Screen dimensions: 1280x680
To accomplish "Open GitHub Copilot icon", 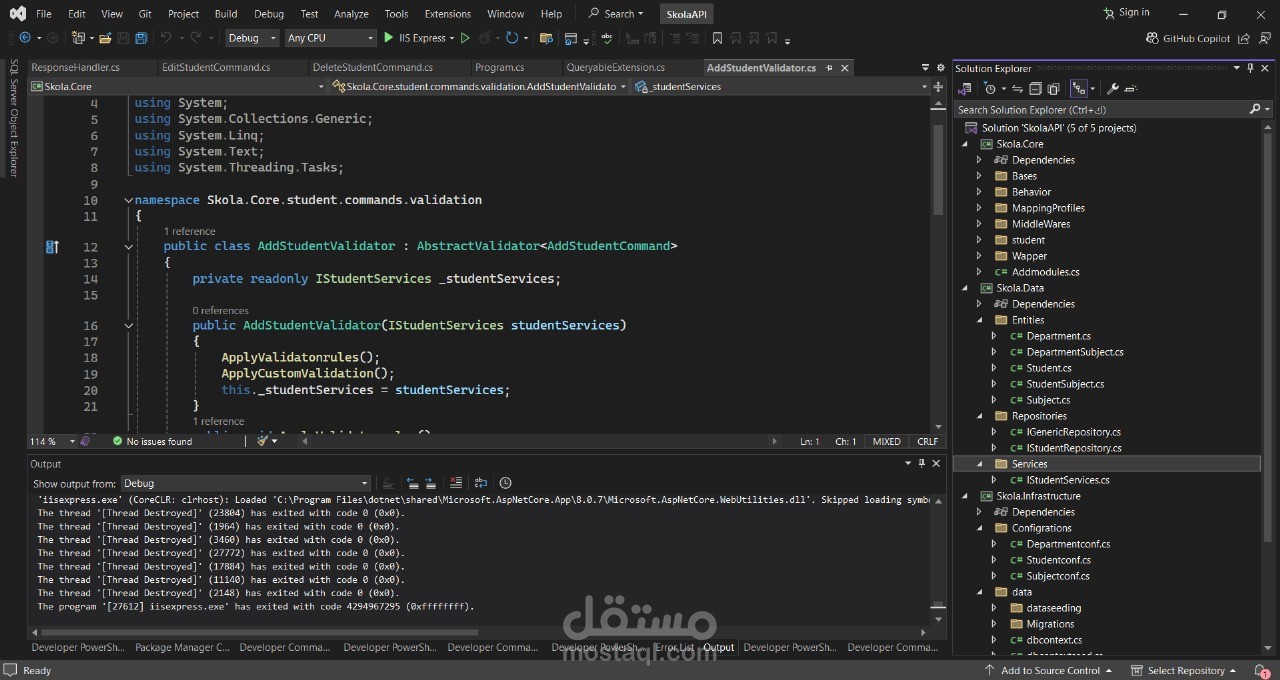I will [x=1152, y=38].
